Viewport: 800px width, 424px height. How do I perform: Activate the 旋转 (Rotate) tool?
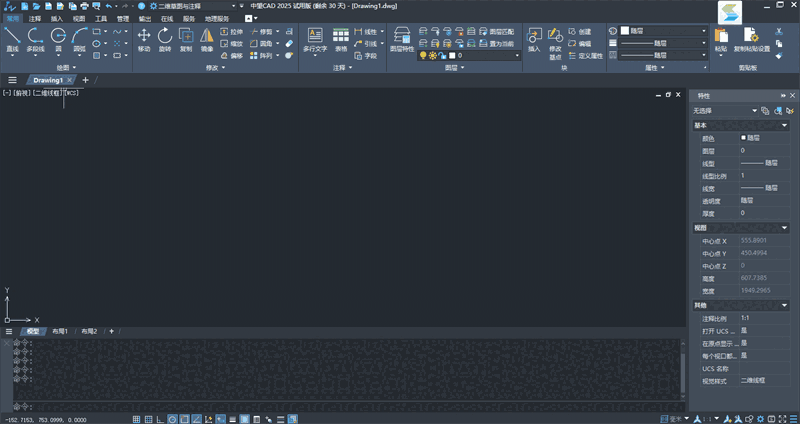click(165, 40)
